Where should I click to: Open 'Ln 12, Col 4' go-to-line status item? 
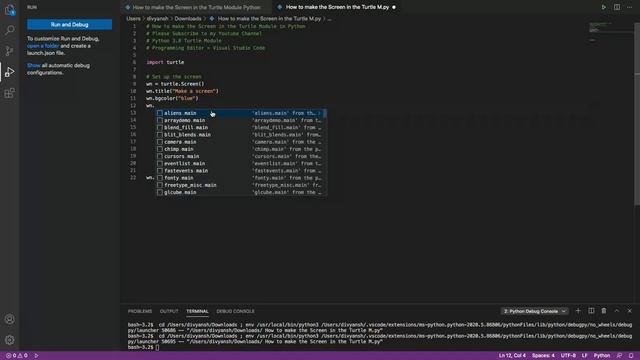(512, 356)
